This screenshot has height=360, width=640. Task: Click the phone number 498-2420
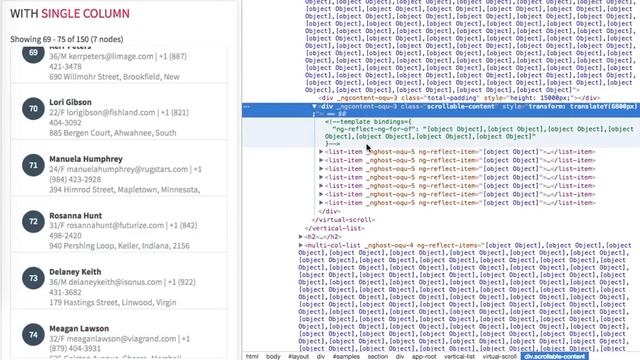[65, 236]
